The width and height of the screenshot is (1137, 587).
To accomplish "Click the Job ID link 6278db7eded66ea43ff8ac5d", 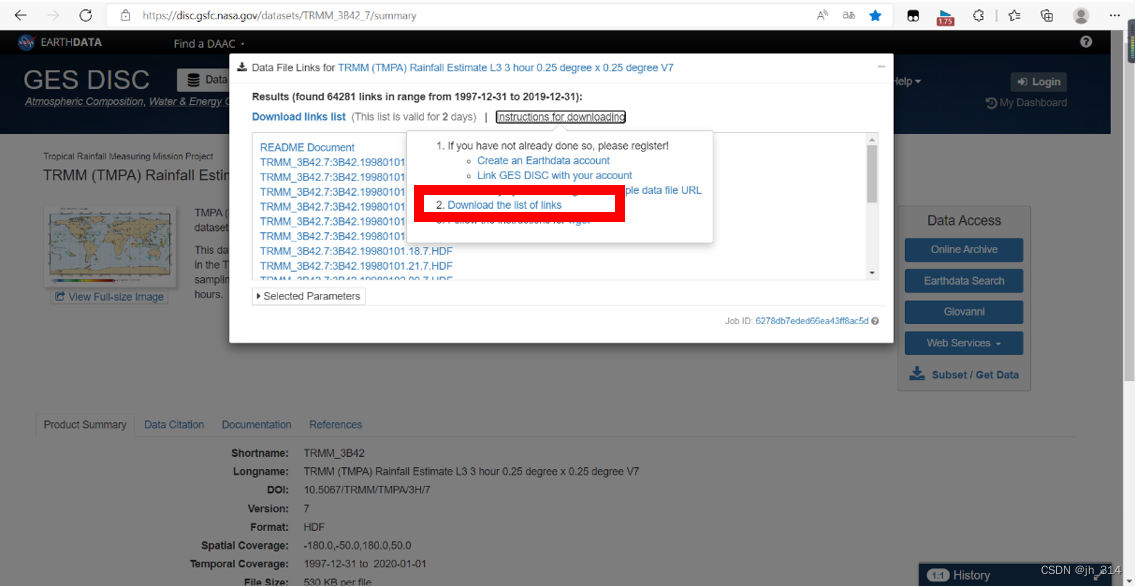I will pos(811,321).
